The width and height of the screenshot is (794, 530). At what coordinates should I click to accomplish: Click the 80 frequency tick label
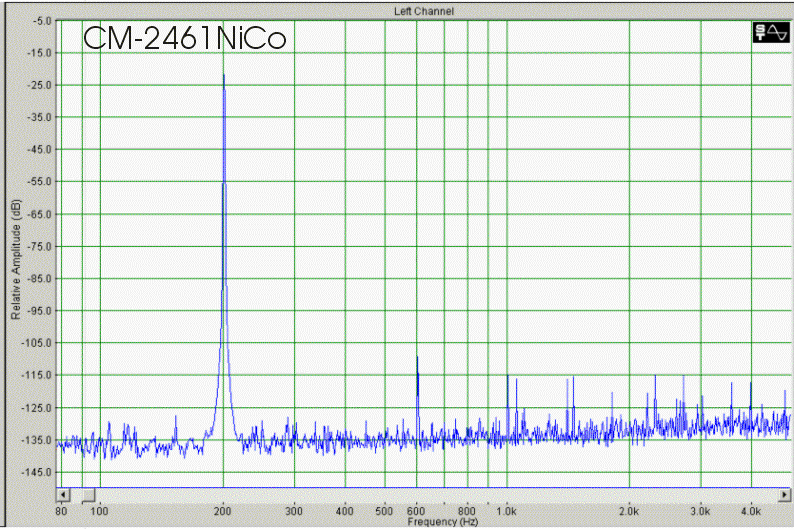[62, 511]
